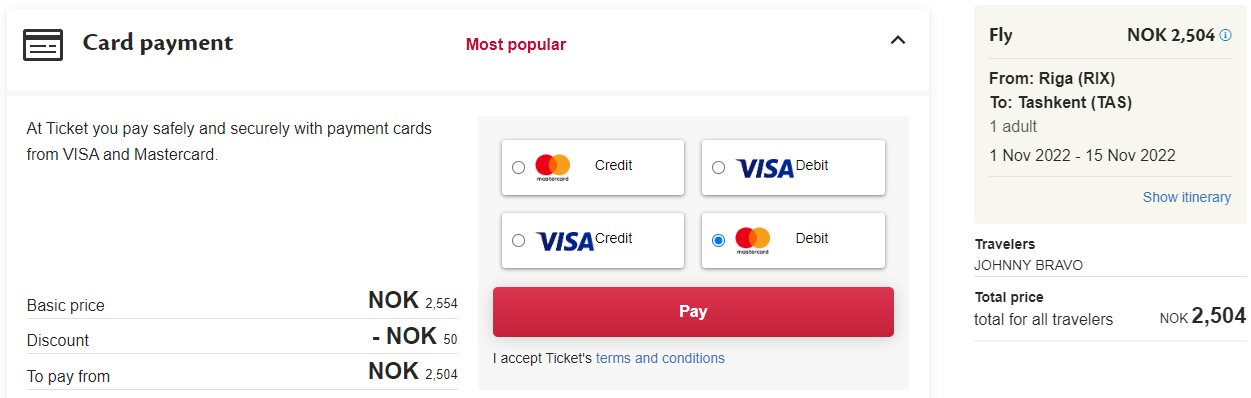The width and height of the screenshot is (1251, 398).
Task: Click the VISA logo in Credit option
Action: pyautogui.click(x=565, y=241)
